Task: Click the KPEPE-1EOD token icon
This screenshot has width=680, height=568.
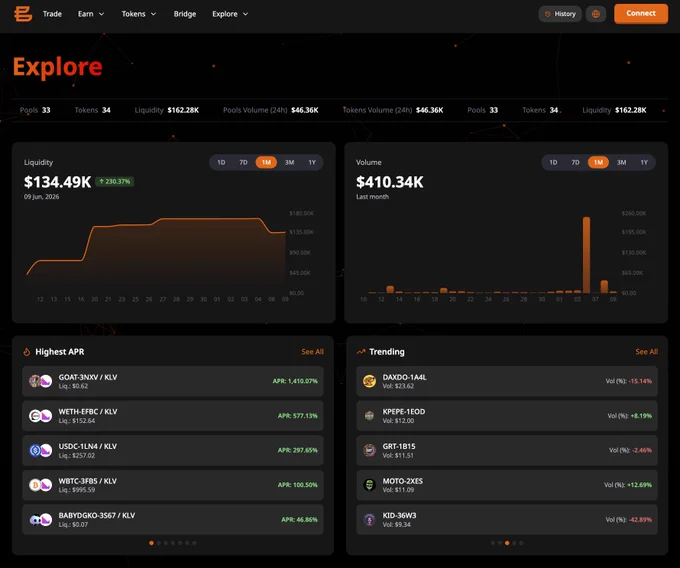Action: click(369, 416)
